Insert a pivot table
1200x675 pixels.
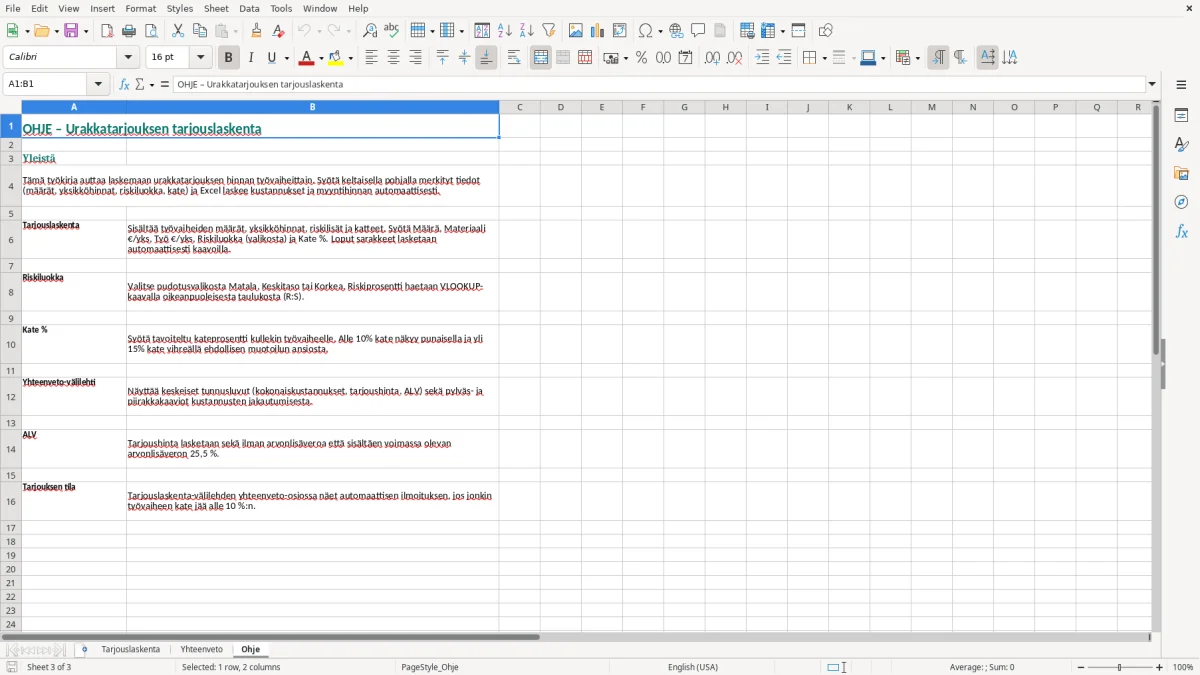click(x=620, y=31)
